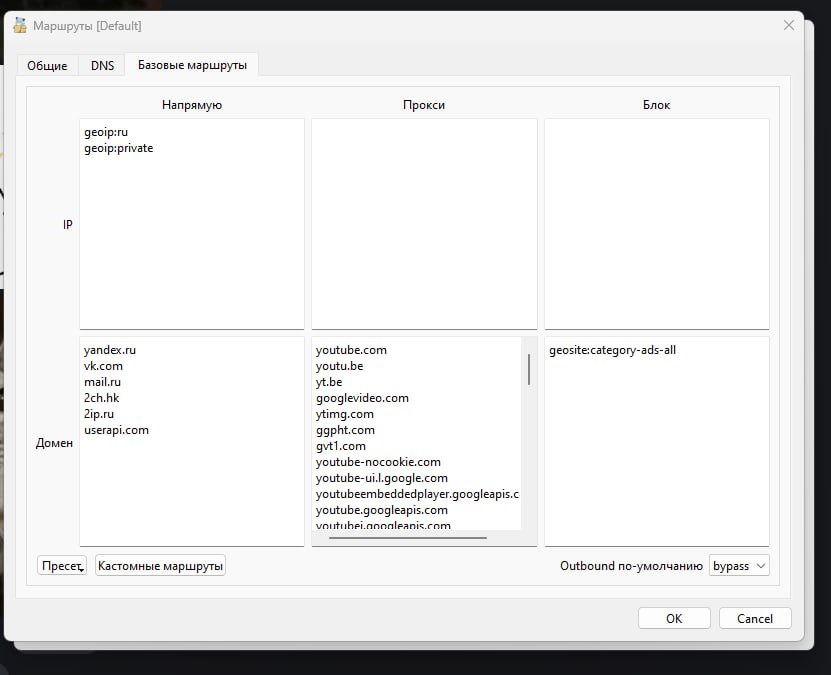This screenshot has width=831, height=675.
Task: Click the youtube.com line in Прокси domains
Action: pos(351,350)
